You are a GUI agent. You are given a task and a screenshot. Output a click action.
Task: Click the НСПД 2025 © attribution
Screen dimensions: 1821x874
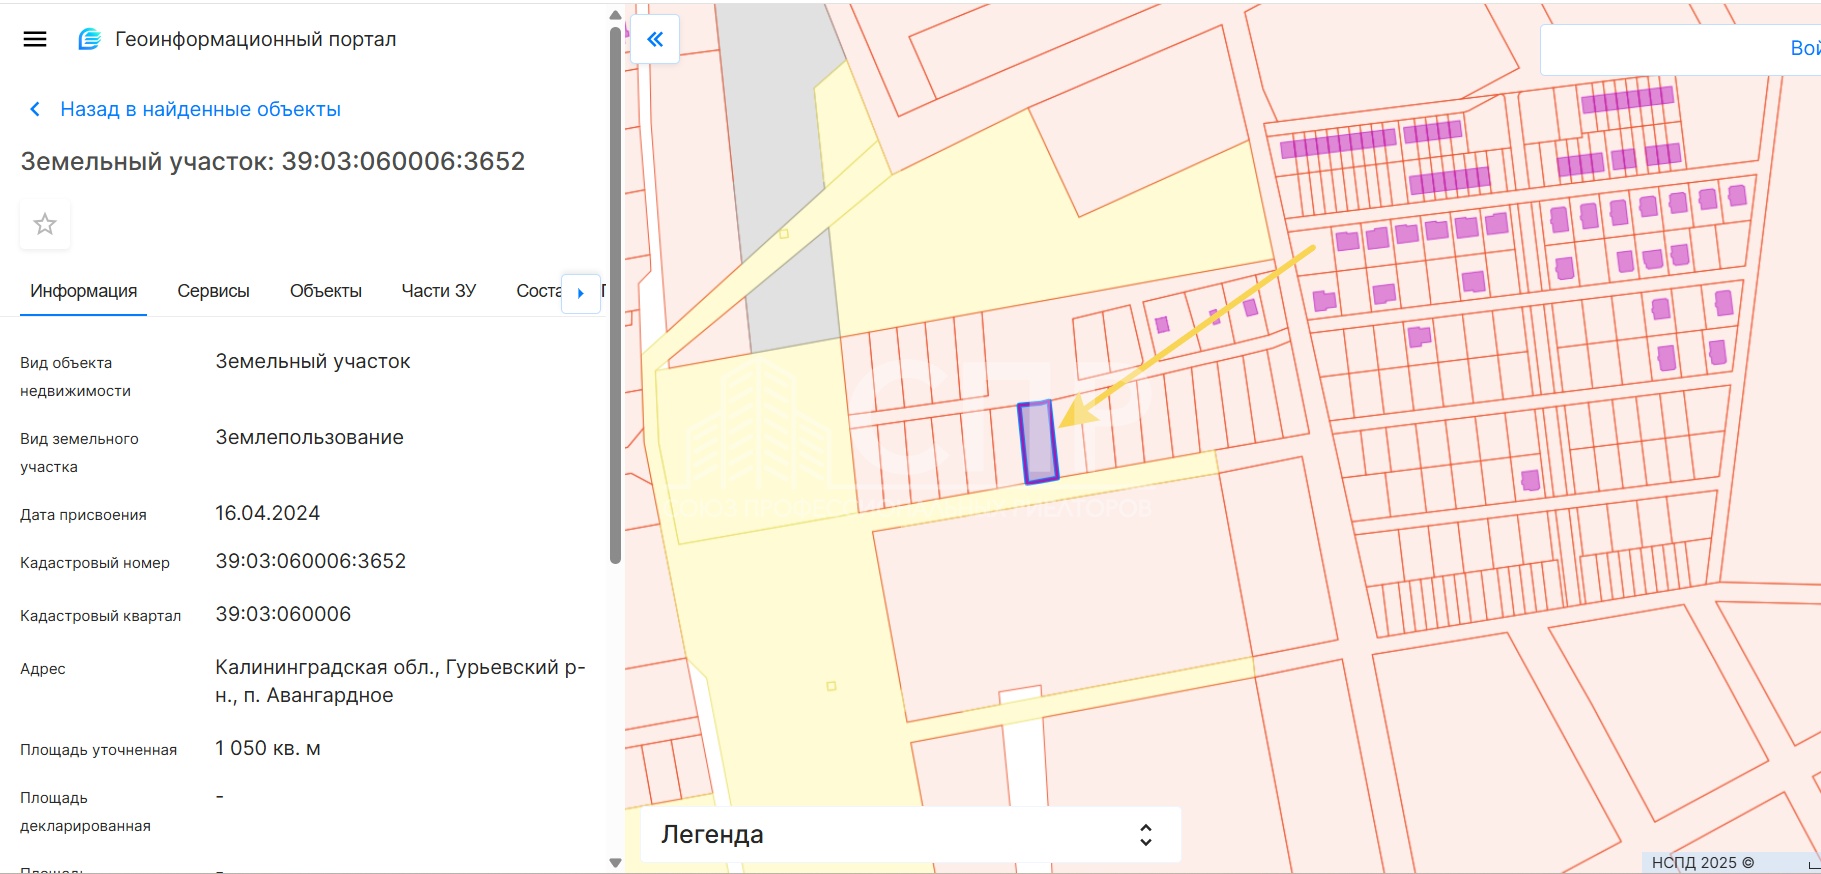(x=1703, y=862)
